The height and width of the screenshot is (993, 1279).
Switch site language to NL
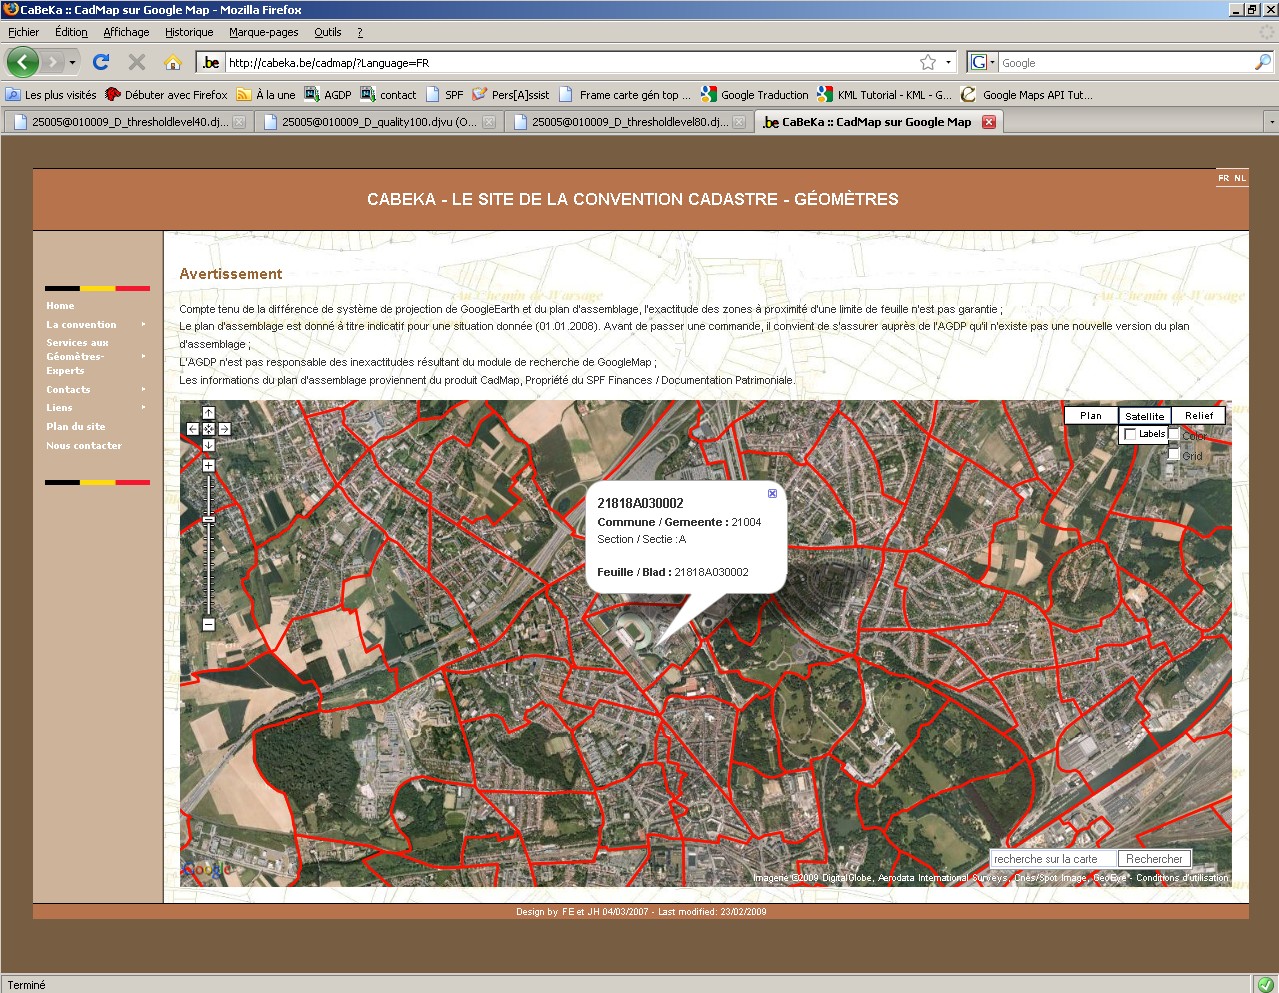1240,178
